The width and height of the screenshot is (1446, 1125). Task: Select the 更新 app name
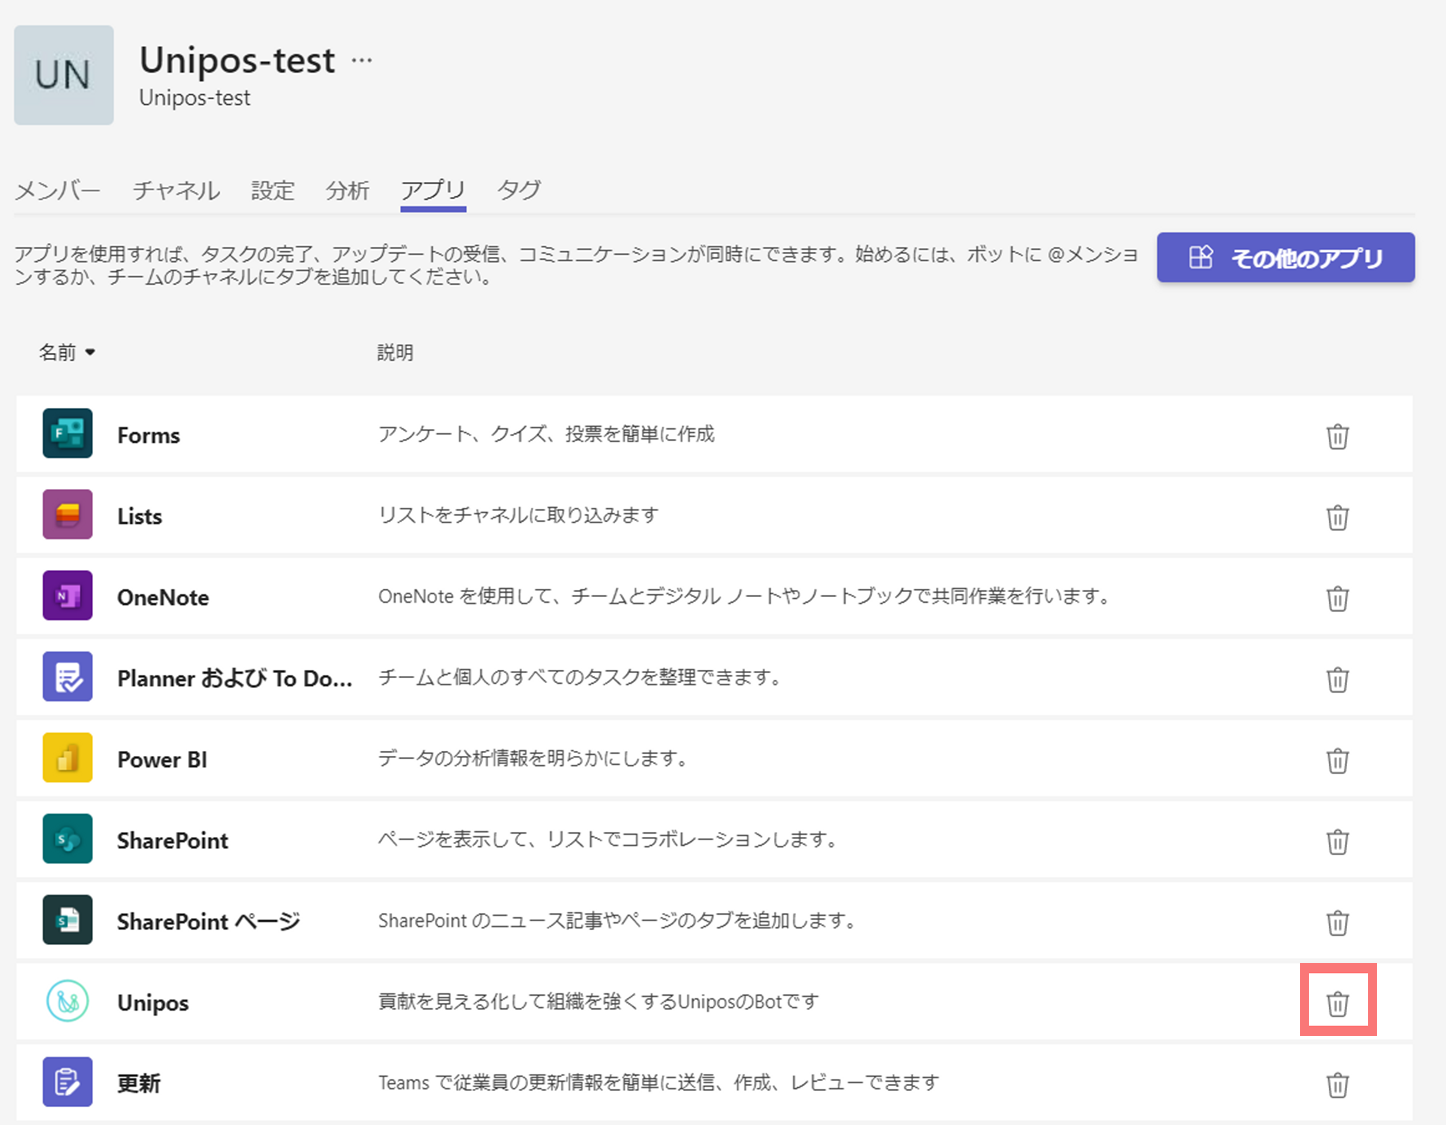(x=139, y=1083)
